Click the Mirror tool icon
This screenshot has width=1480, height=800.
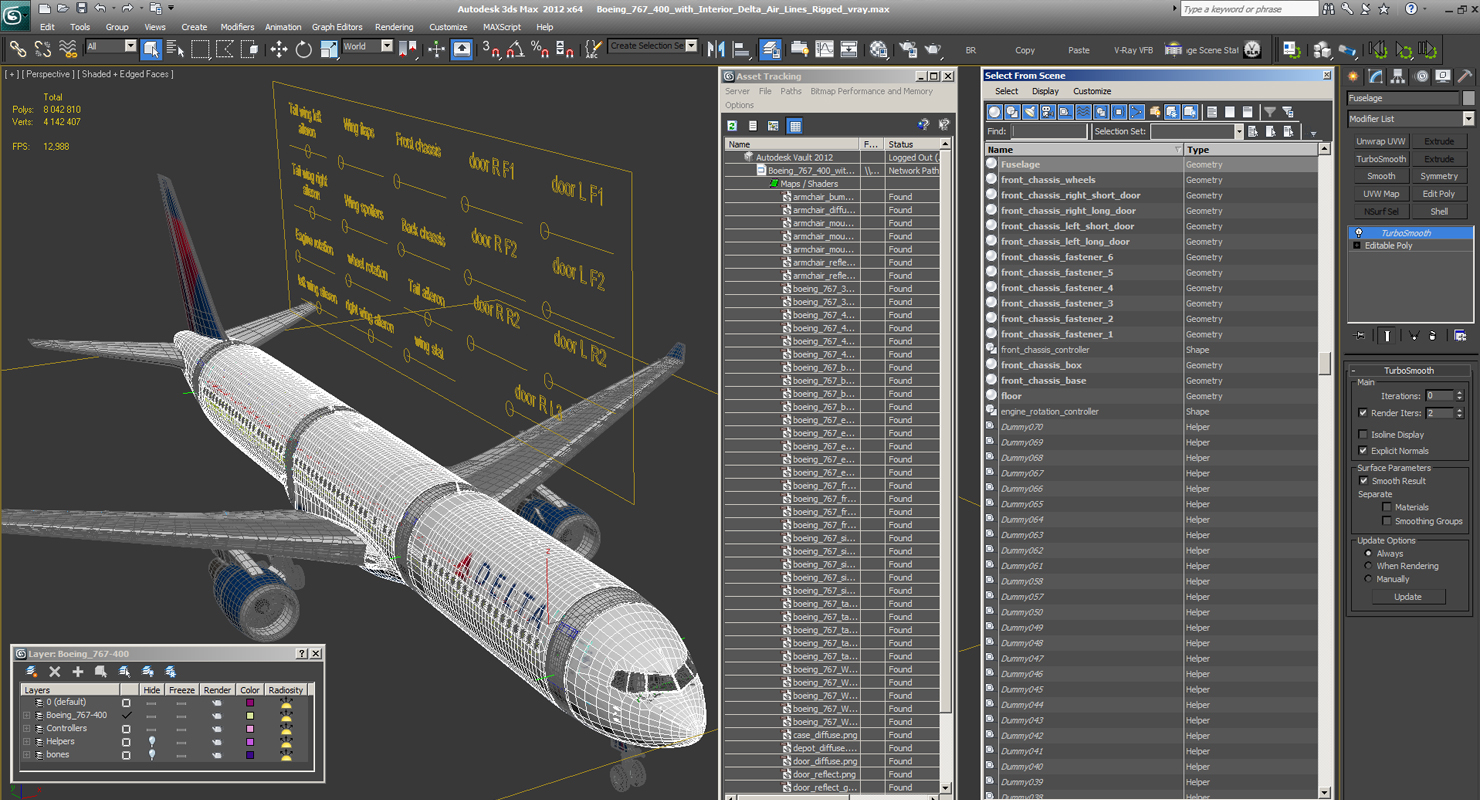point(716,48)
